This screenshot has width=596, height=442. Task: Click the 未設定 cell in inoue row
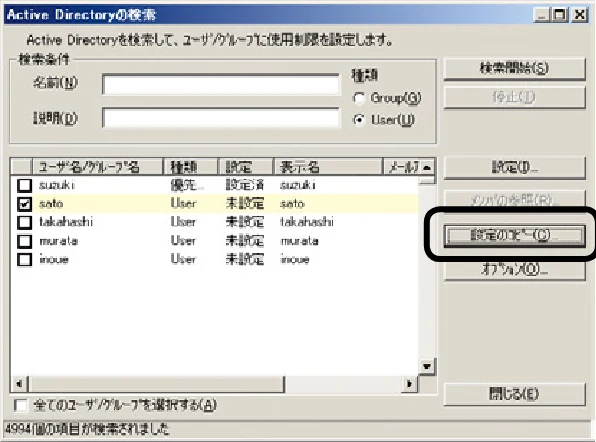tap(245, 260)
